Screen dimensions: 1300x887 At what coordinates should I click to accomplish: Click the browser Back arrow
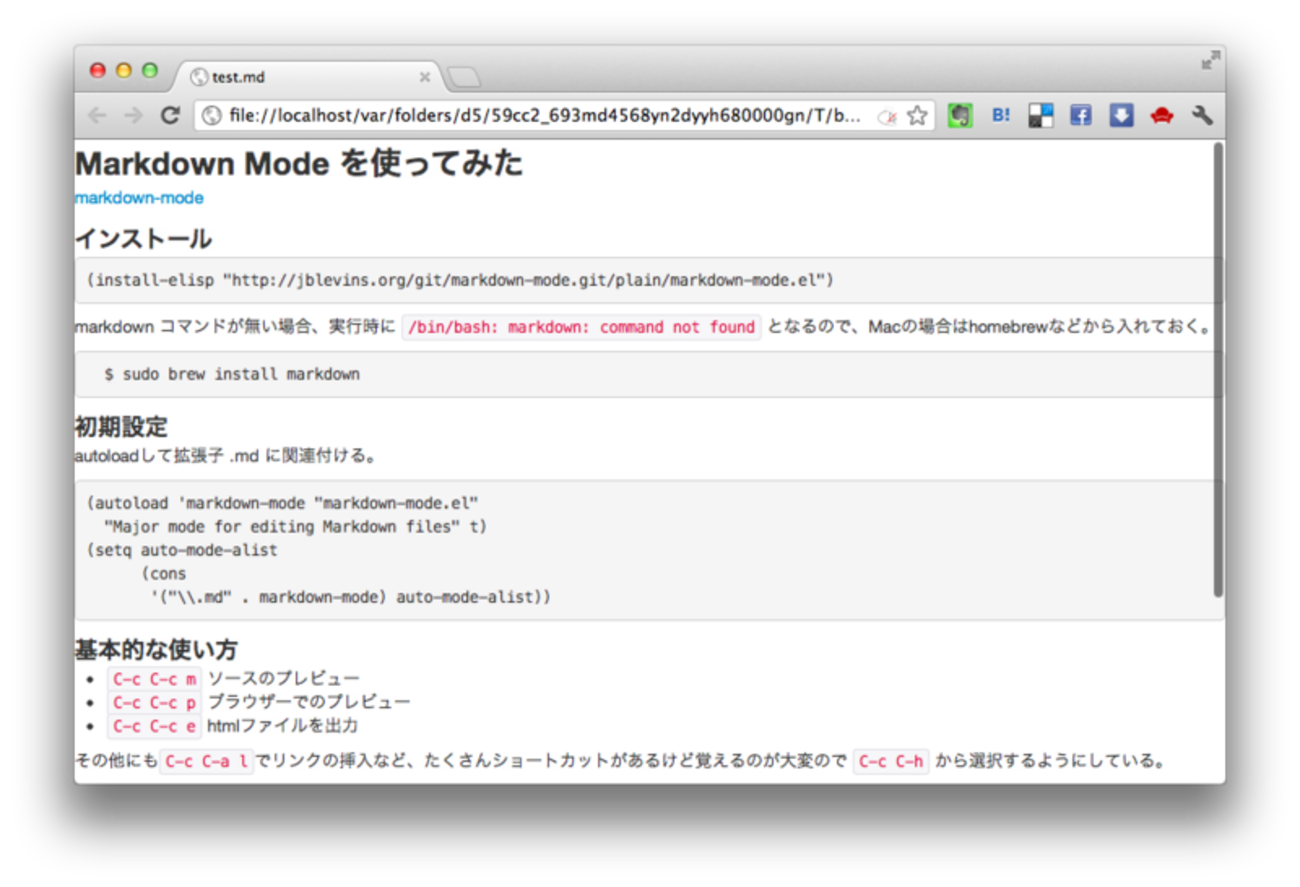point(97,116)
